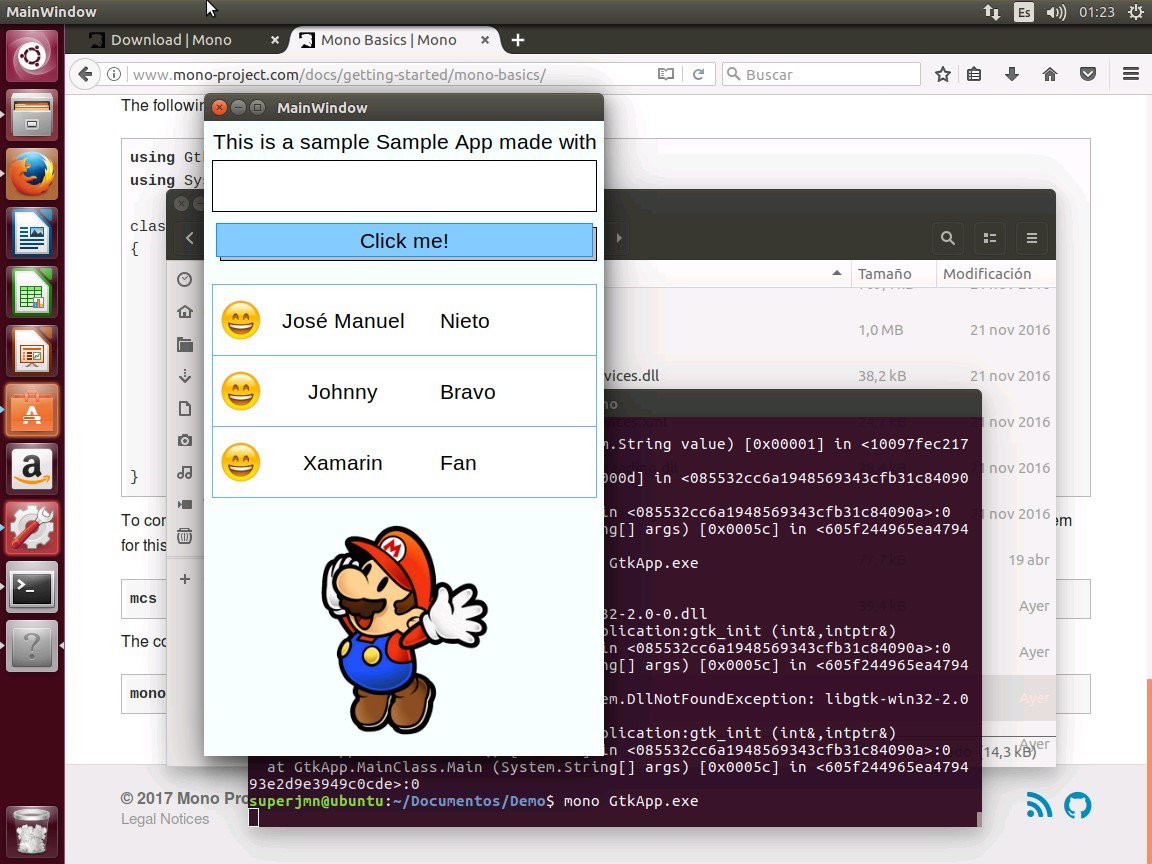Open Es keyboard layout indicator
The width and height of the screenshot is (1152, 864).
pos(1023,12)
